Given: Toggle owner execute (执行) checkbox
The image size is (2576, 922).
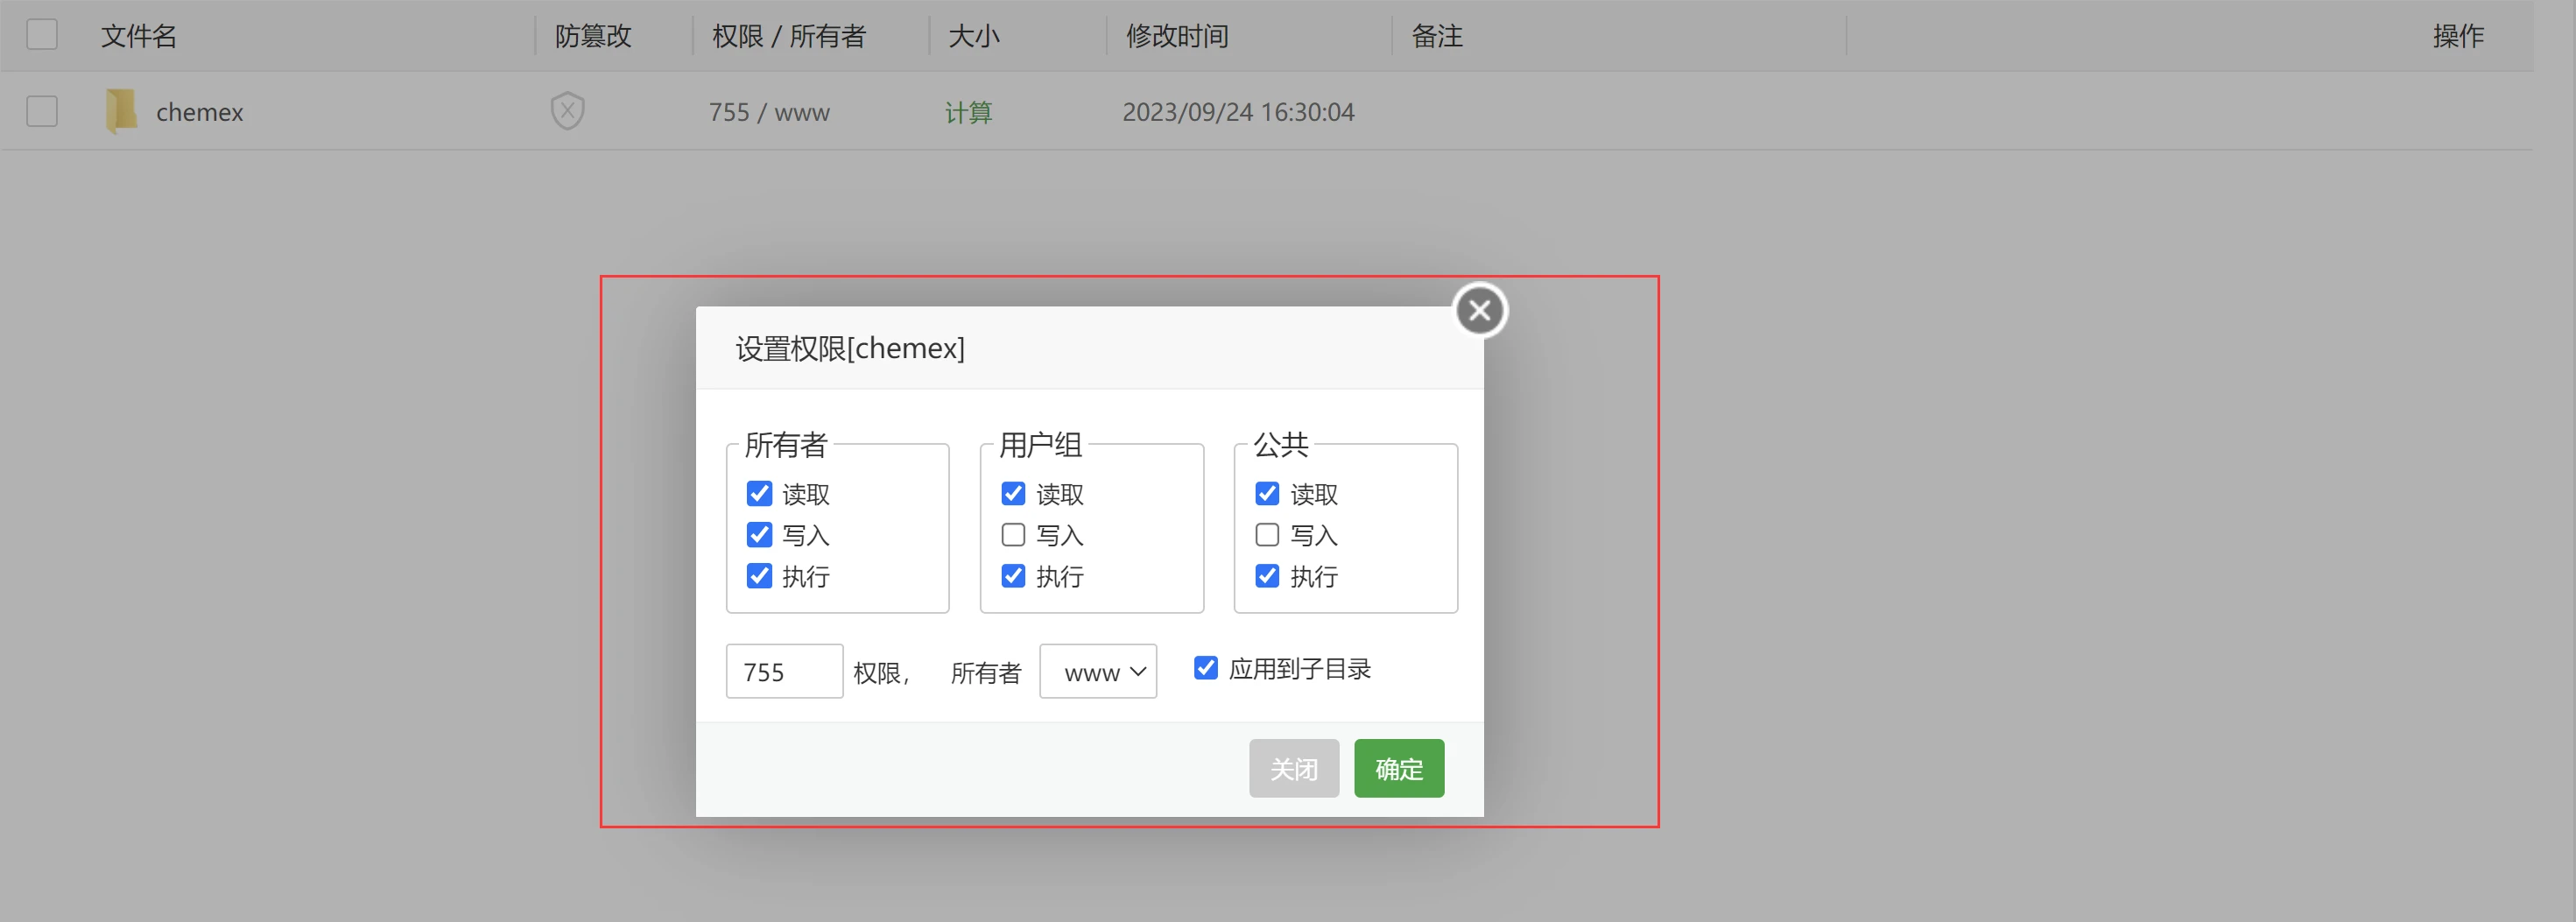Looking at the screenshot, I should (759, 576).
